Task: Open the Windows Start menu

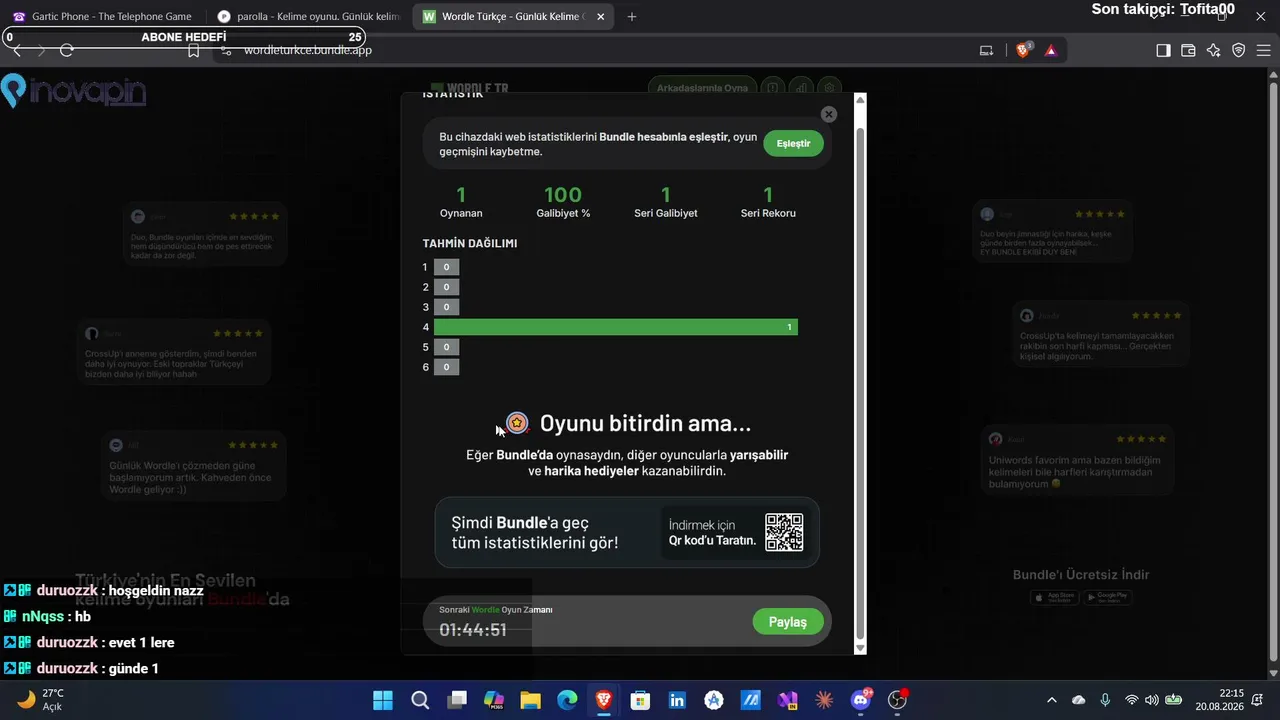Action: click(382, 700)
